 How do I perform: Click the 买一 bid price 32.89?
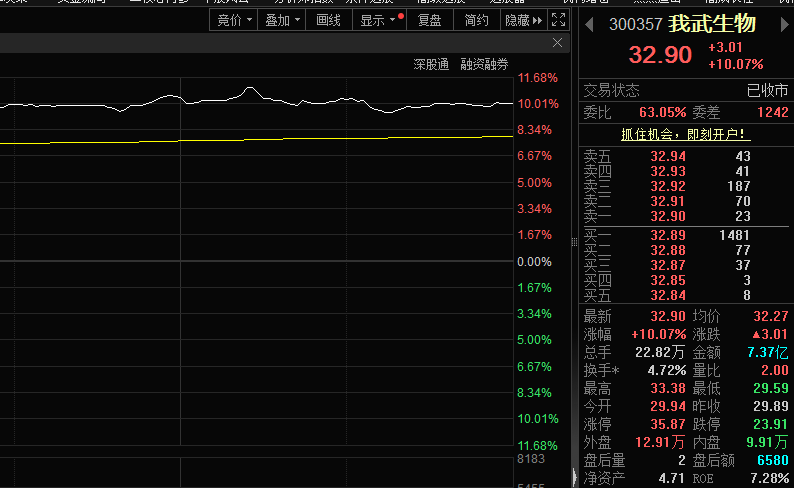(x=668, y=234)
